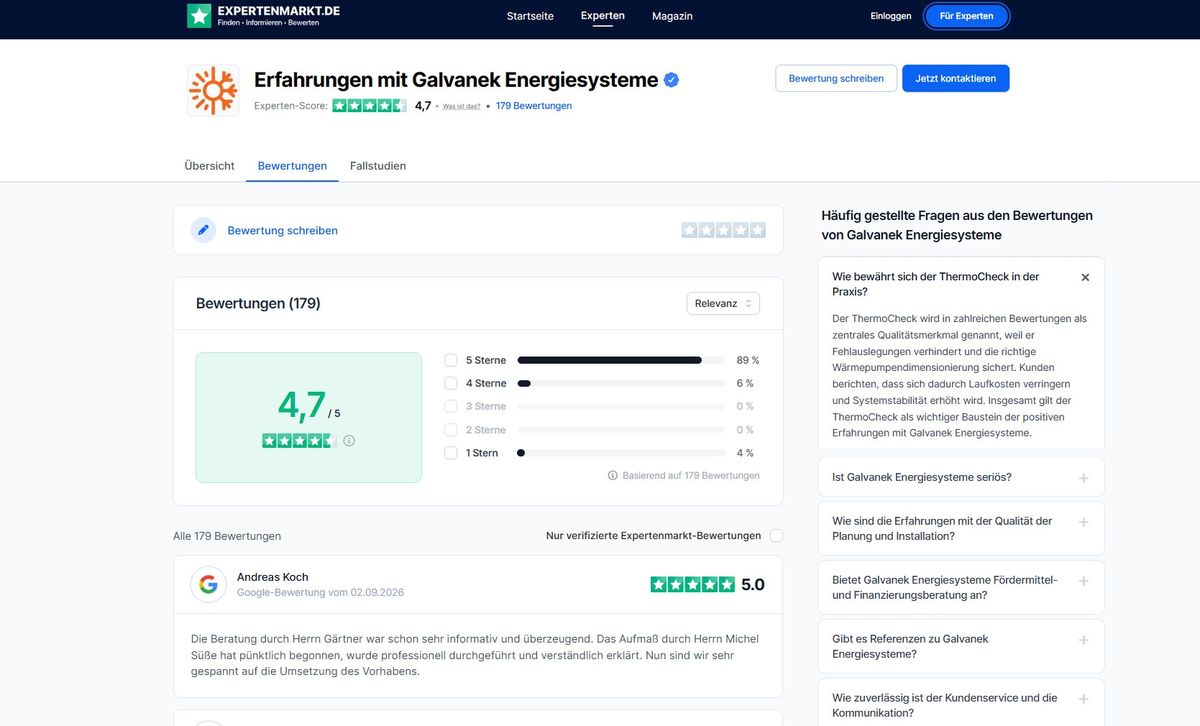Tick the 2 Sterne filter checkbox
The width and height of the screenshot is (1200, 726).
tap(451, 430)
